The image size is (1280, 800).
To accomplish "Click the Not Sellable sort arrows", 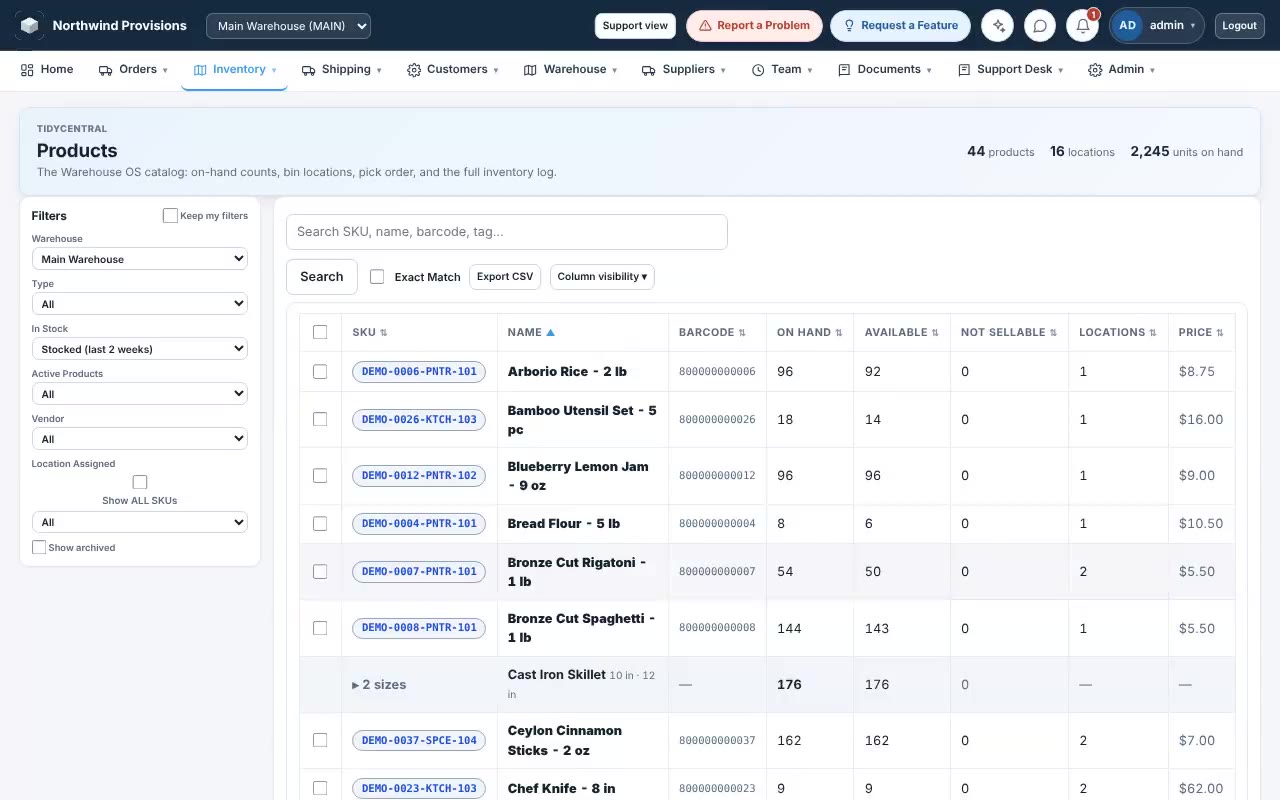I will tap(1053, 333).
